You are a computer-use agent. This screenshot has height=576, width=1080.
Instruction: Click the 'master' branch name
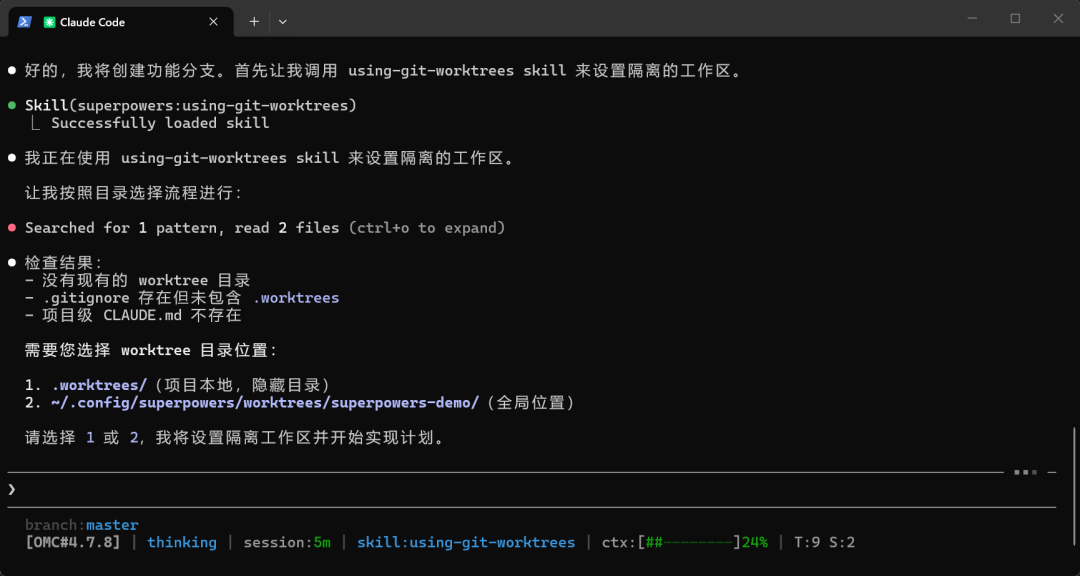click(x=112, y=525)
